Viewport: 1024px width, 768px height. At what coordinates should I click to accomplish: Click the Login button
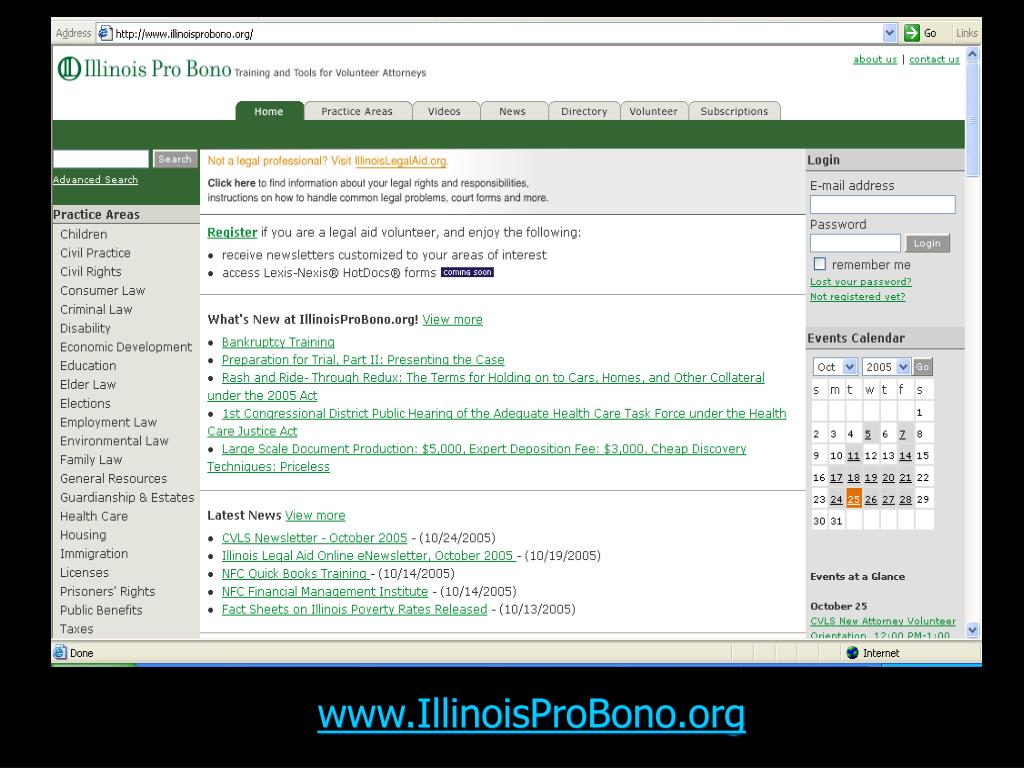(927, 243)
